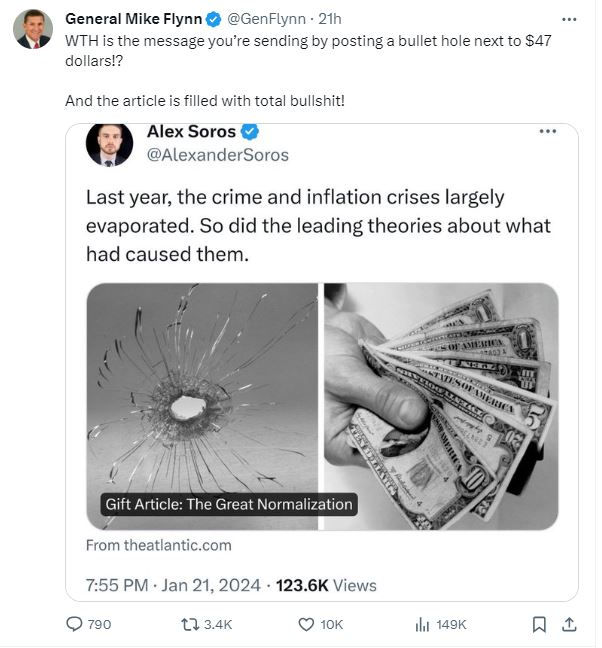Click the Gift Article: The Great Normalization label

pyautogui.click(x=229, y=504)
